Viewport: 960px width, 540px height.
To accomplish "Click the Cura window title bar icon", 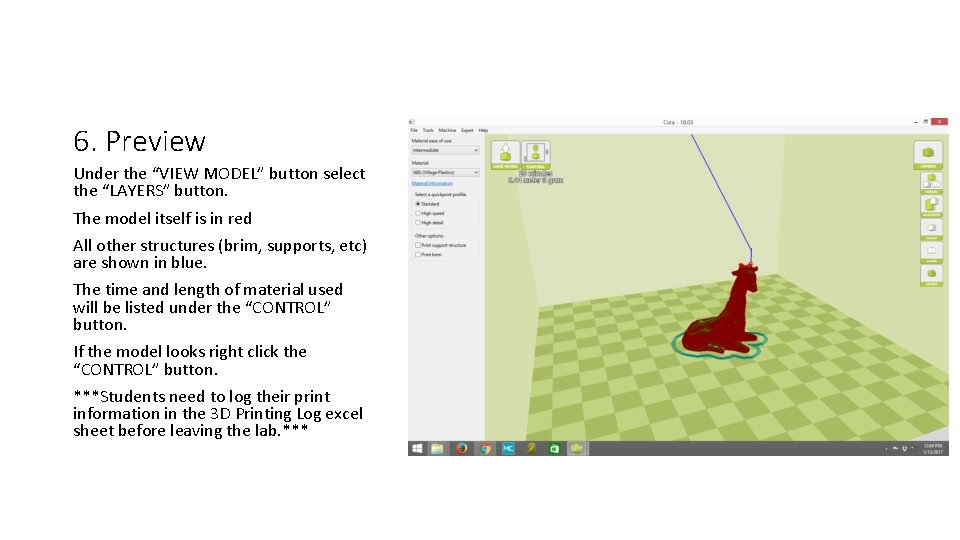I will 412,122.
